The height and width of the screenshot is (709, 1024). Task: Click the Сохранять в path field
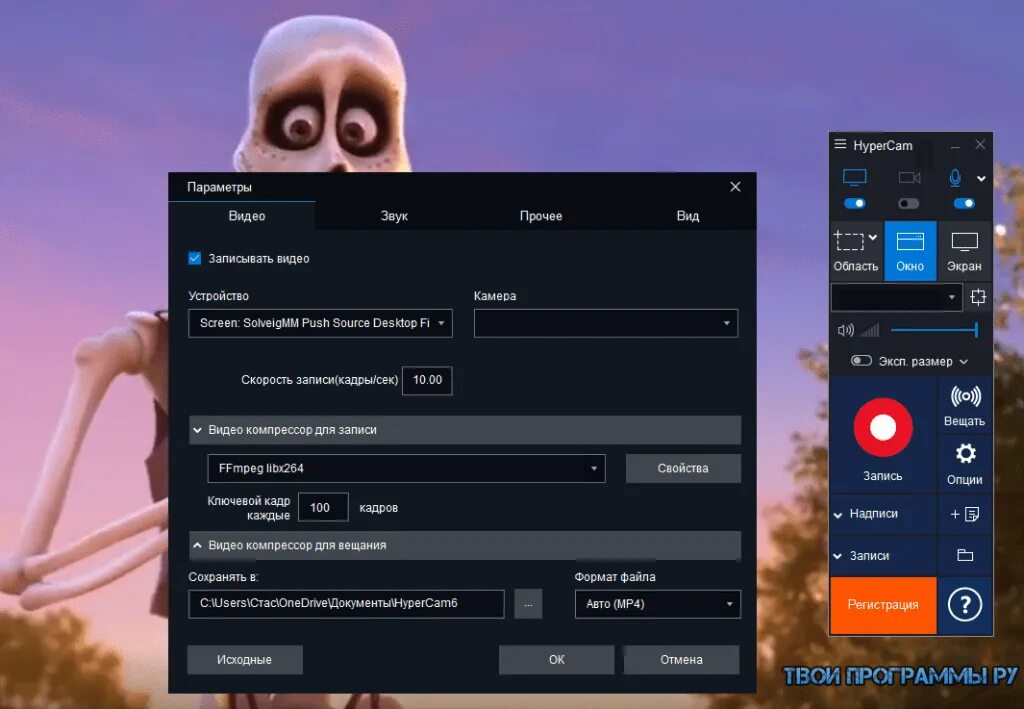click(346, 604)
